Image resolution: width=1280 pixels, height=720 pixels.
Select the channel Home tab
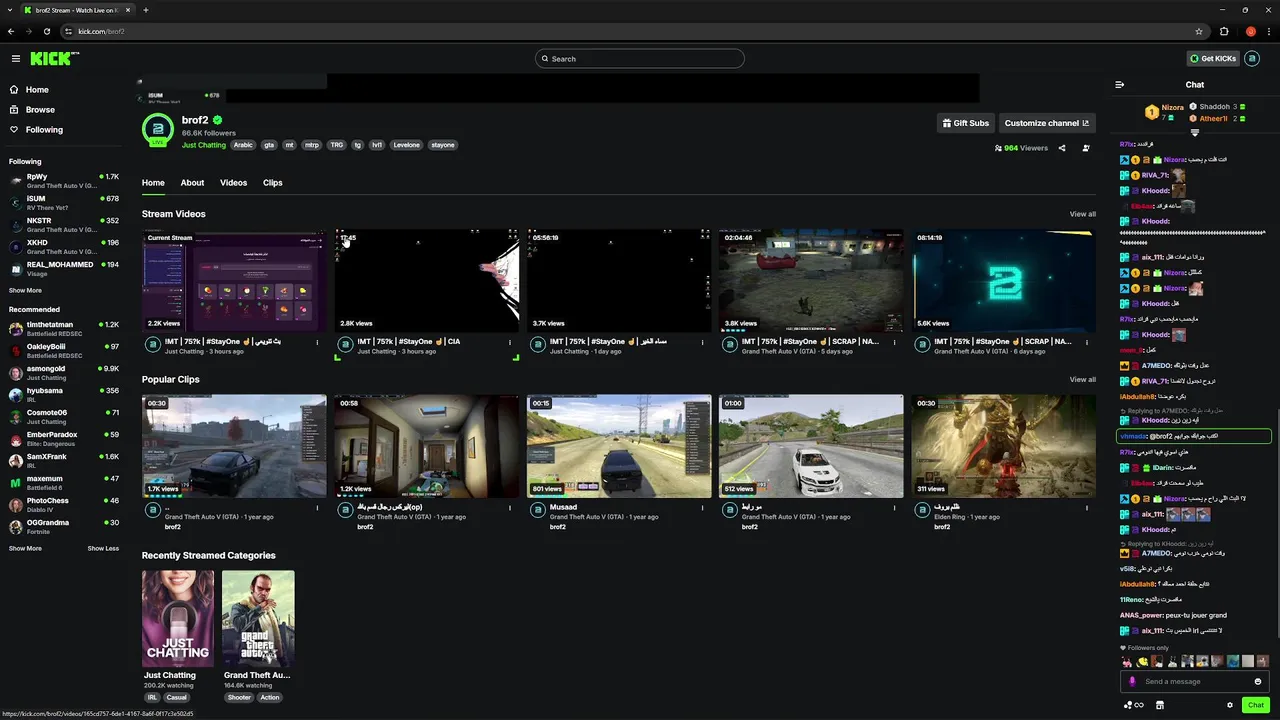point(153,183)
